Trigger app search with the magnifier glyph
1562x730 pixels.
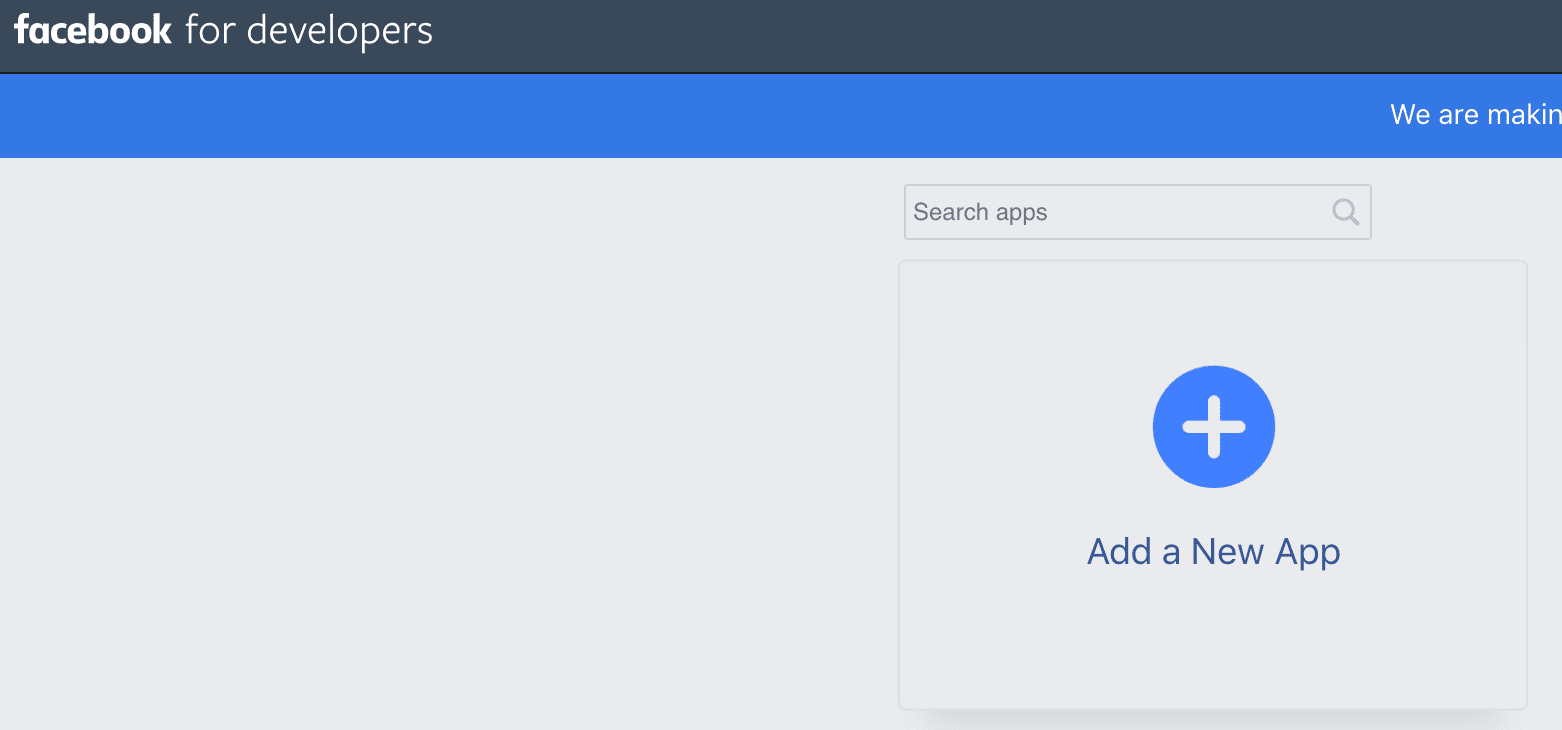point(1344,212)
